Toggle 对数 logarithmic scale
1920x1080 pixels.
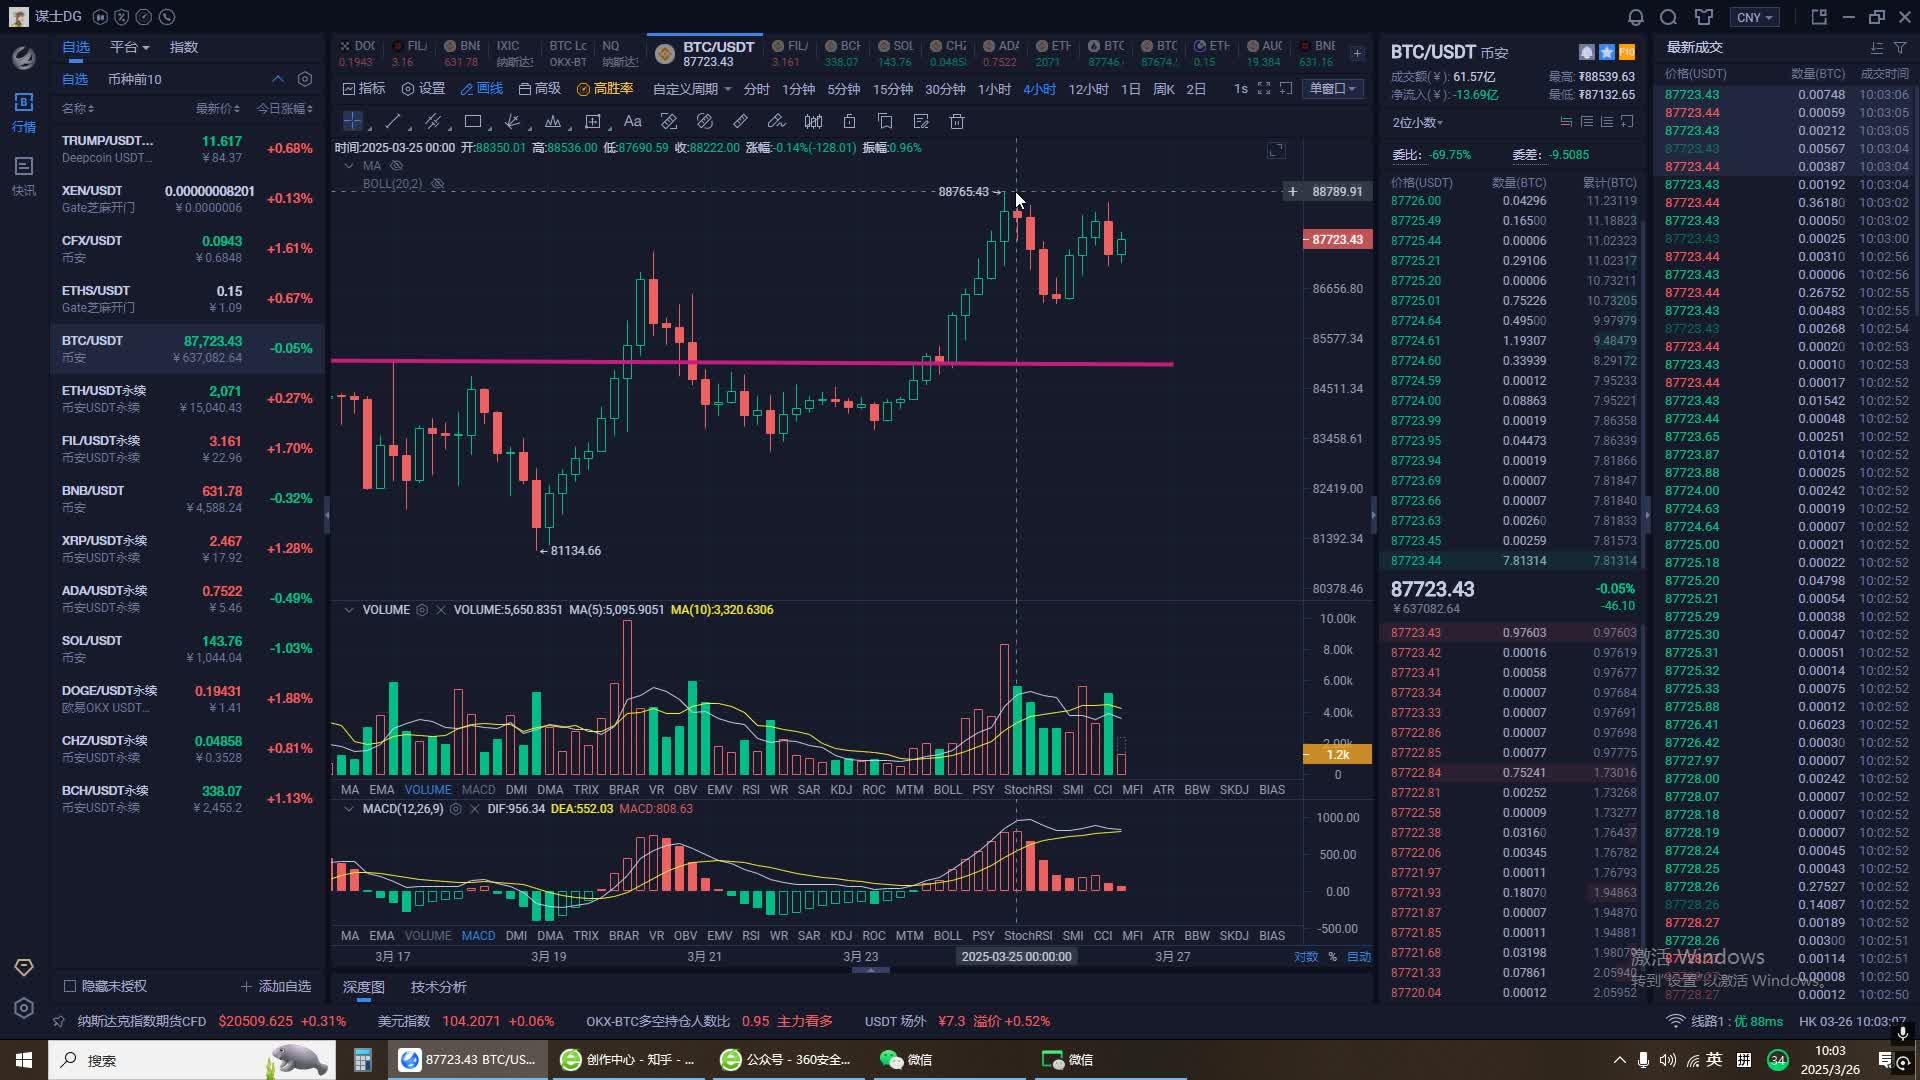pyautogui.click(x=1306, y=957)
